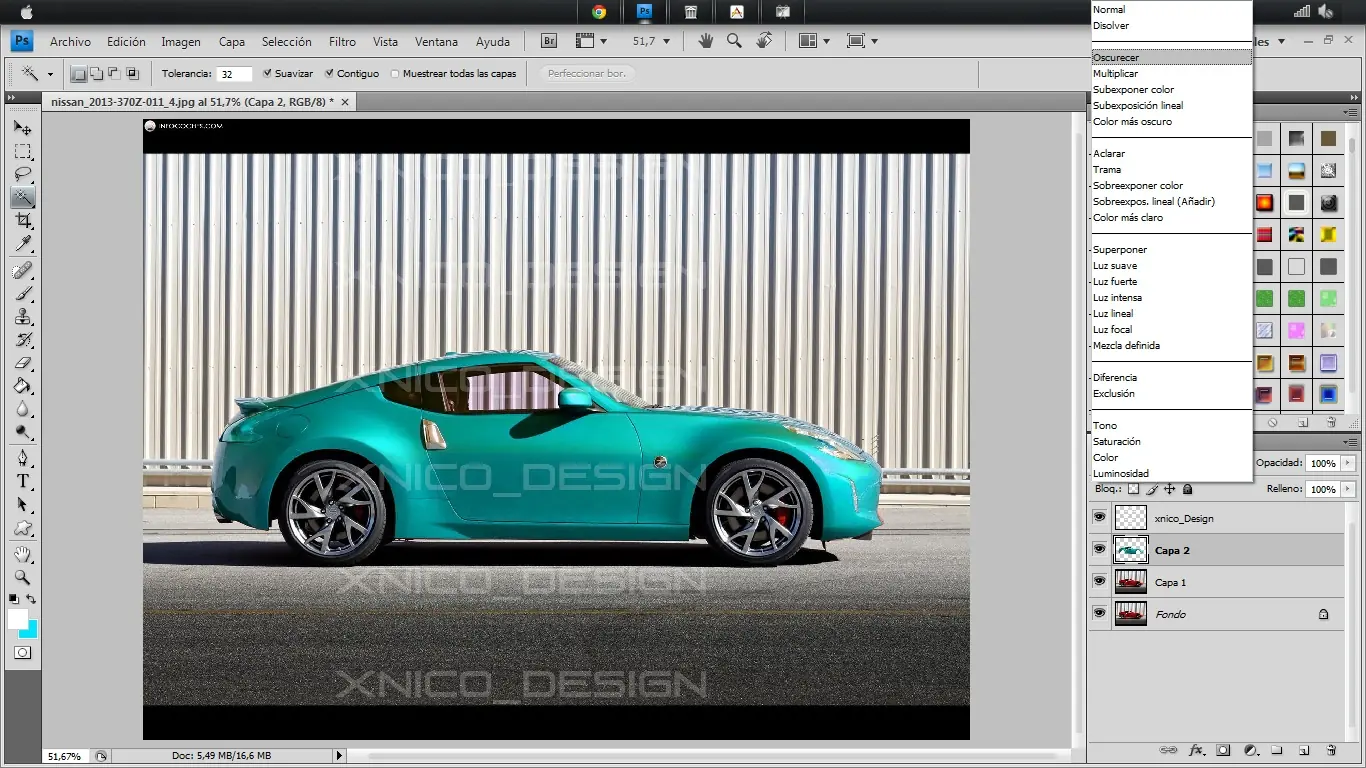Toggle the Suavizar checkbox

click(x=267, y=73)
